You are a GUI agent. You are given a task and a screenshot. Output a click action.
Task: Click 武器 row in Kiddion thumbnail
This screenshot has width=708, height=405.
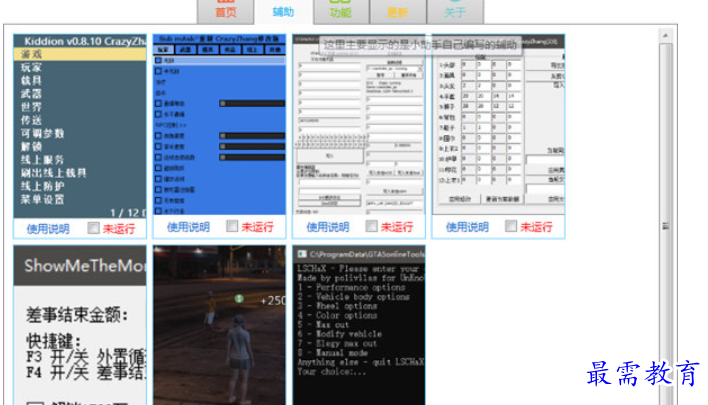tap(80, 94)
